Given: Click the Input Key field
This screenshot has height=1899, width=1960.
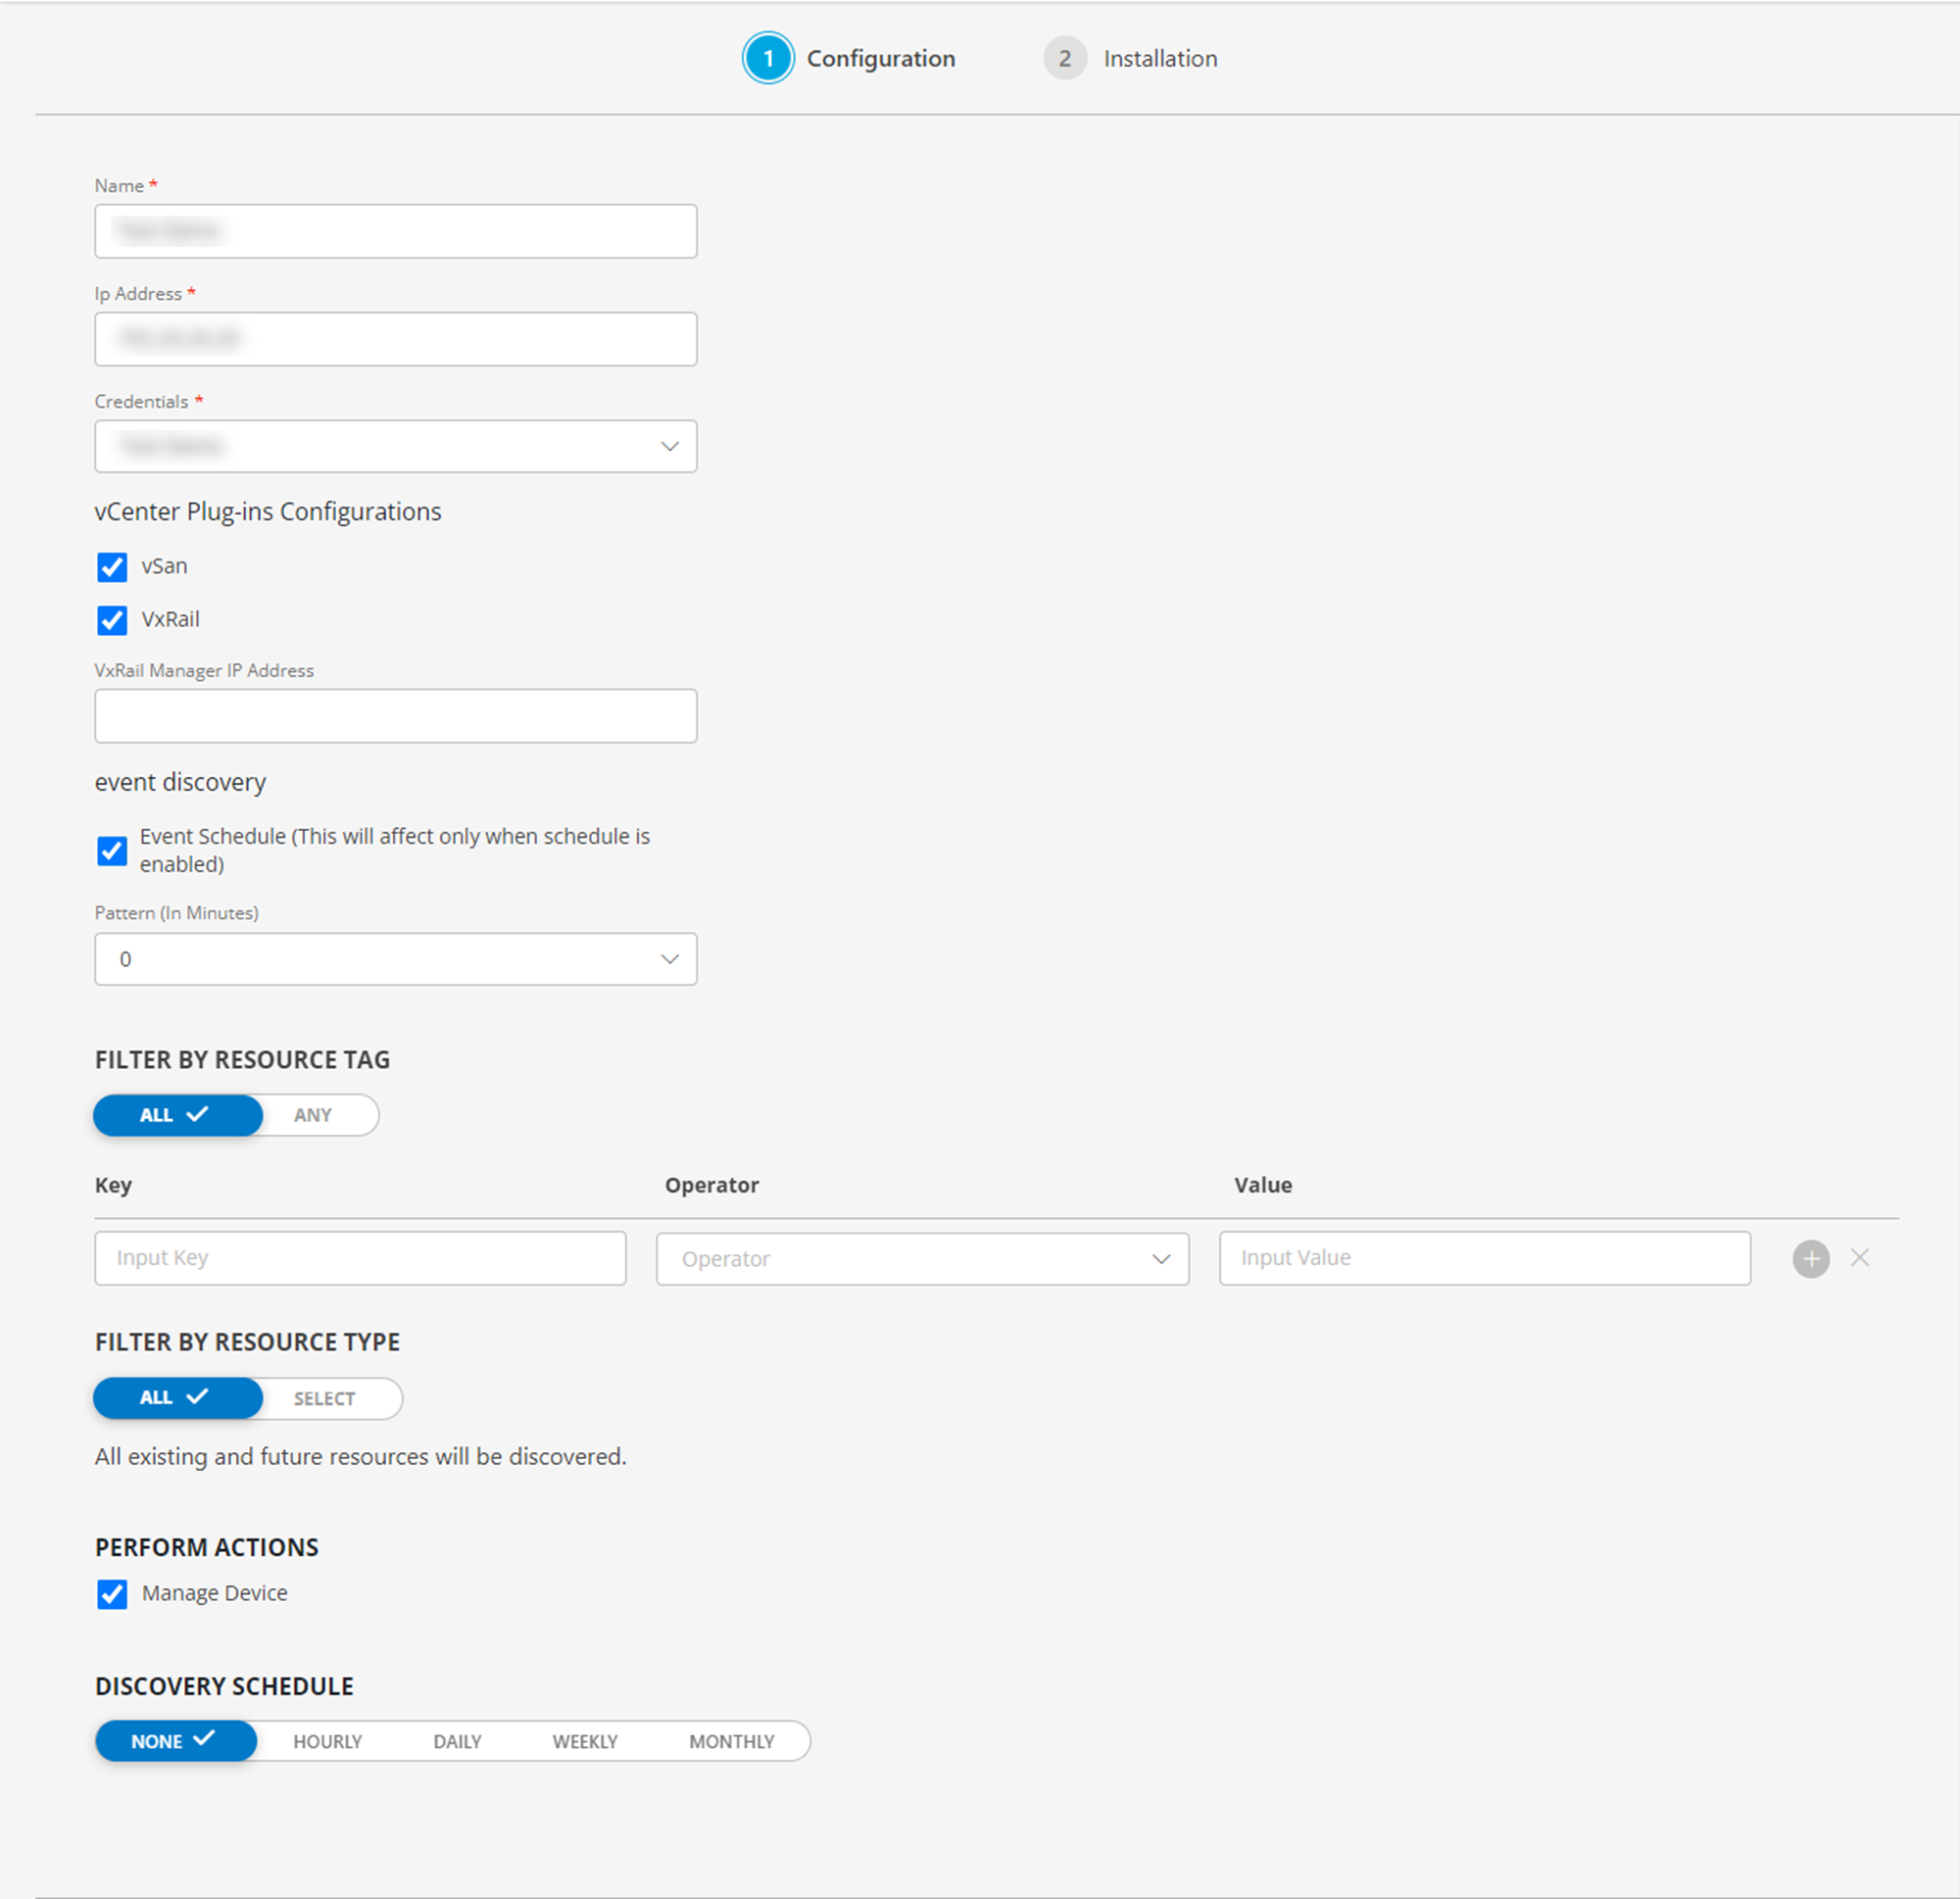Looking at the screenshot, I should [360, 1258].
